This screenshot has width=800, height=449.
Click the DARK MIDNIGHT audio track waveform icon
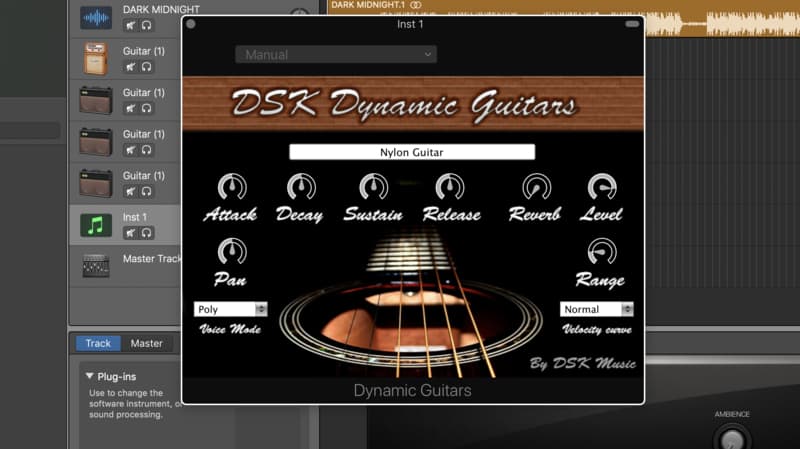[x=96, y=18]
